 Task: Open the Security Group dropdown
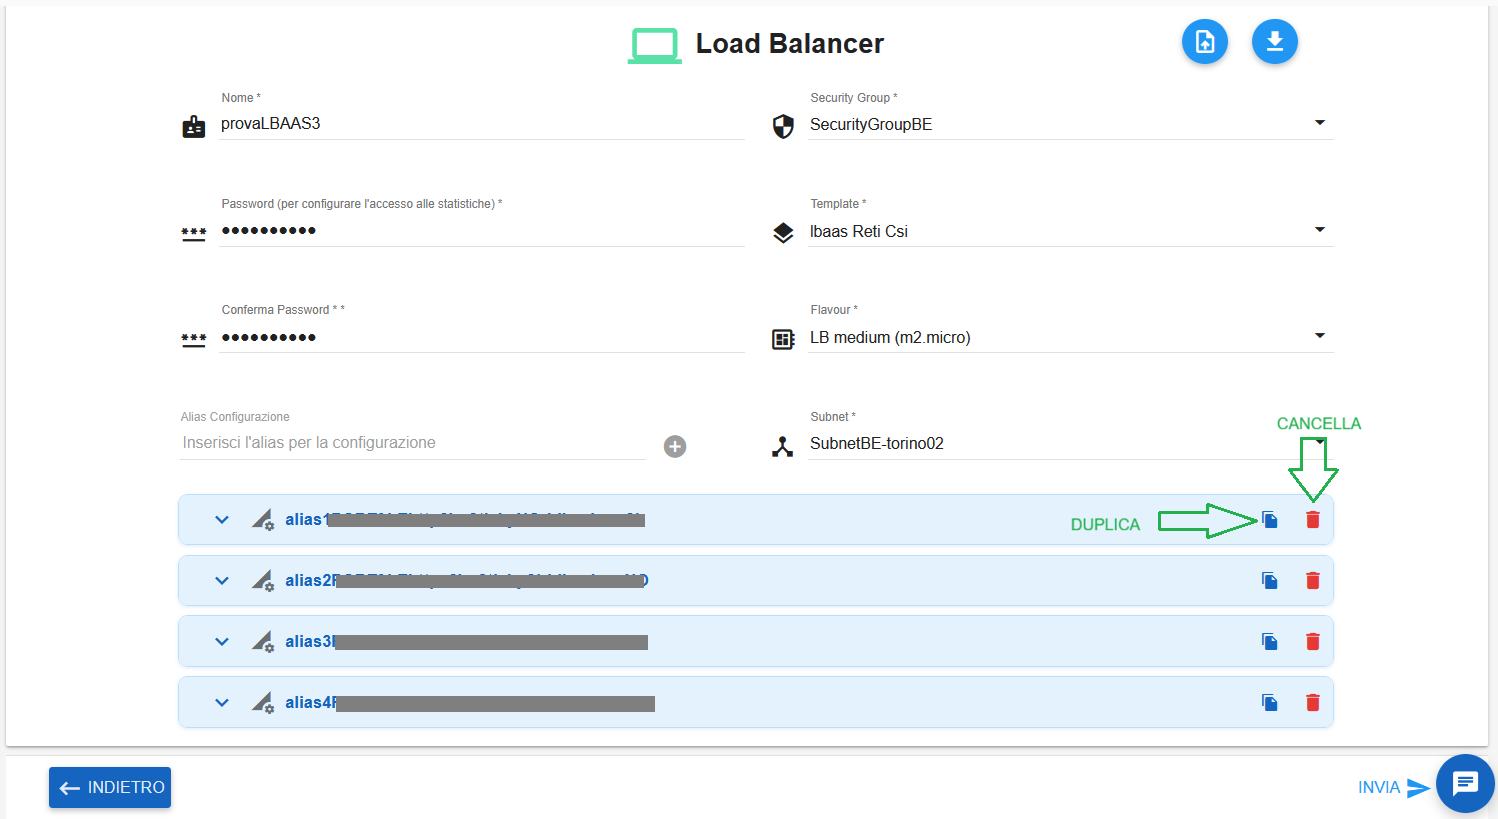pos(1071,124)
